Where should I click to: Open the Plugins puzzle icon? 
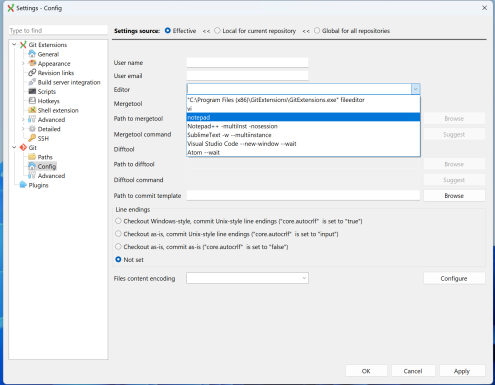click(x=23, y=185)
